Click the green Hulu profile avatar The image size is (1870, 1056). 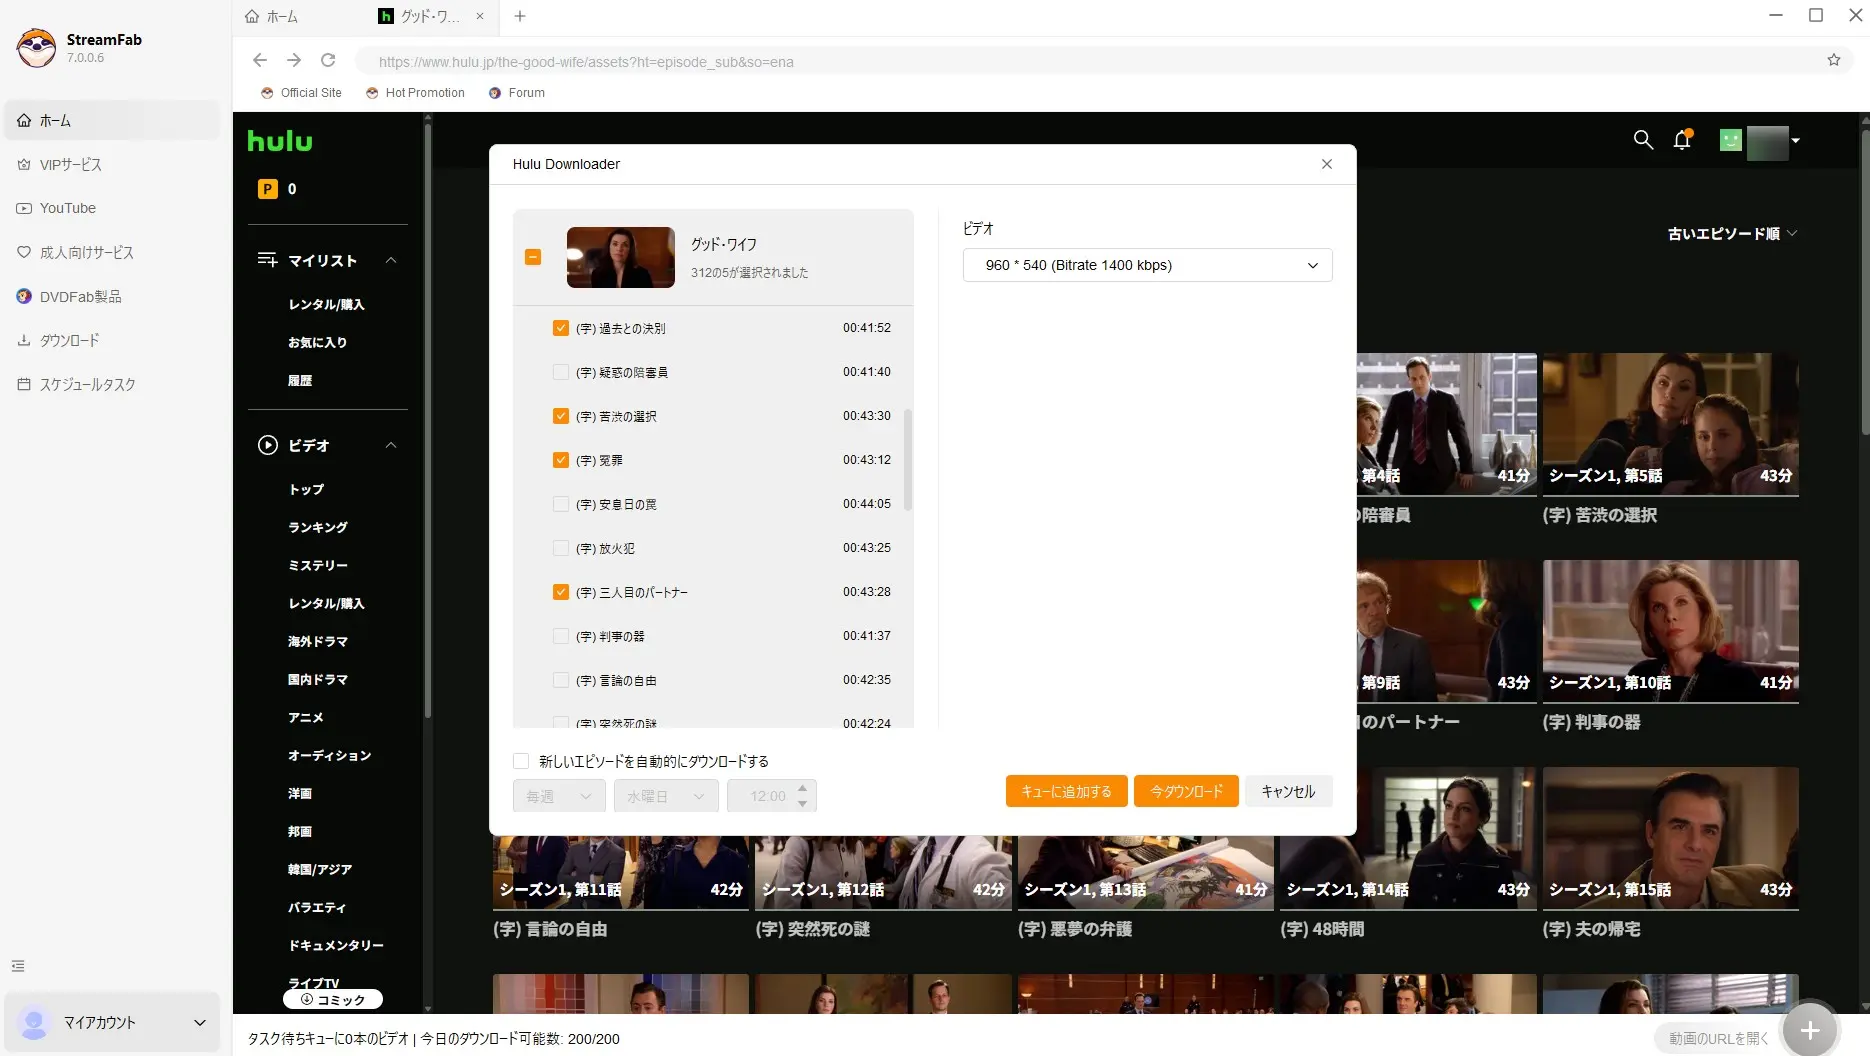coord(1731,140)
